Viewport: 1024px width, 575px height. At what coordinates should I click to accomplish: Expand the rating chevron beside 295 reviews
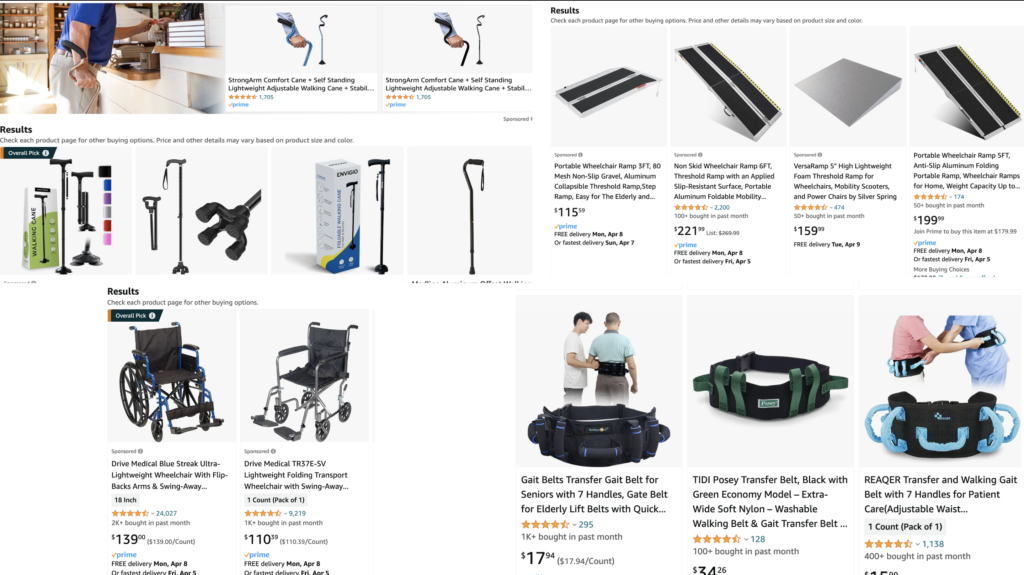coord(574,525)
